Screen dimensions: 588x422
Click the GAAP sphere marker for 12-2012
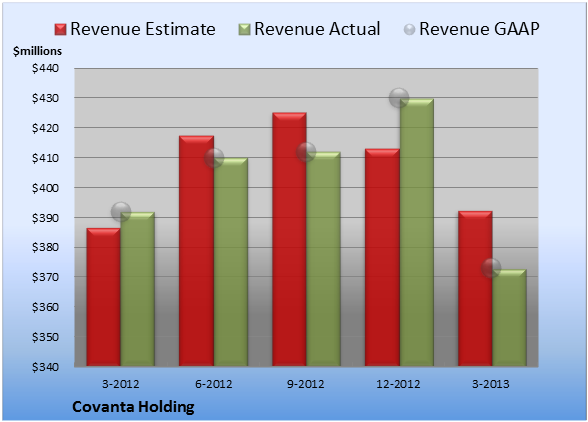tap(399, 98)
